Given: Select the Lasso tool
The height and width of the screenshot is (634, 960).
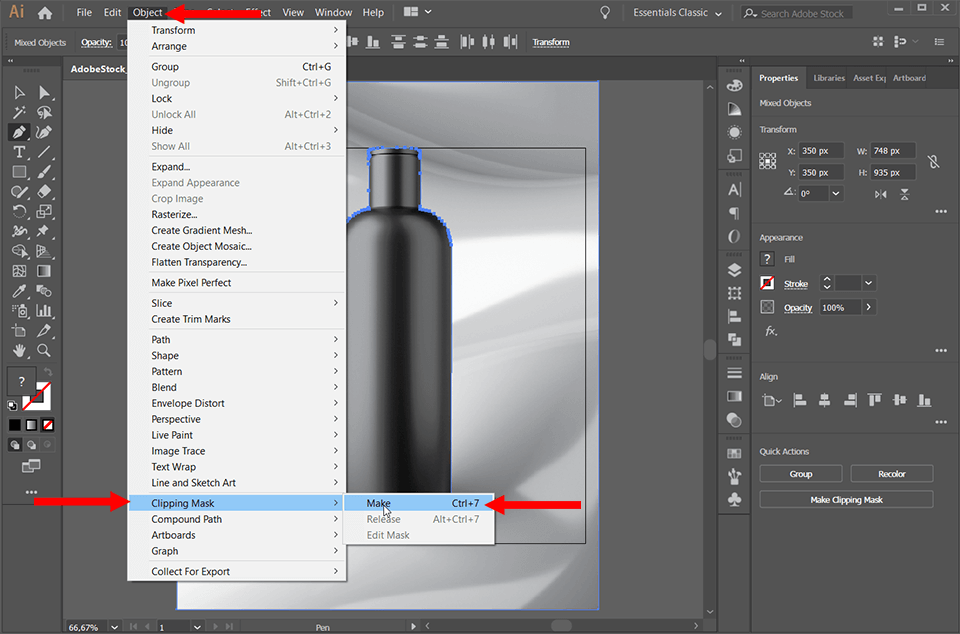Looking at the screenshot, I should tap(44, 113).
